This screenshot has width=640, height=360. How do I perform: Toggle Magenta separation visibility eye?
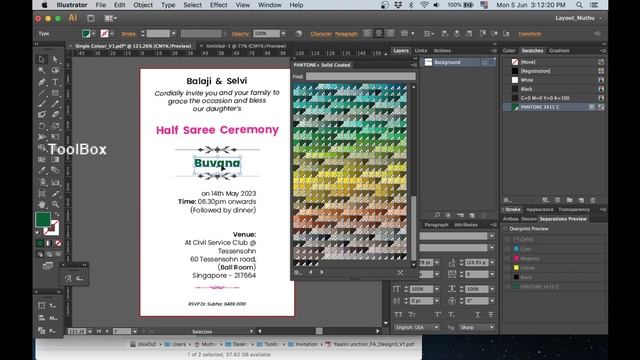click(507, 258)
